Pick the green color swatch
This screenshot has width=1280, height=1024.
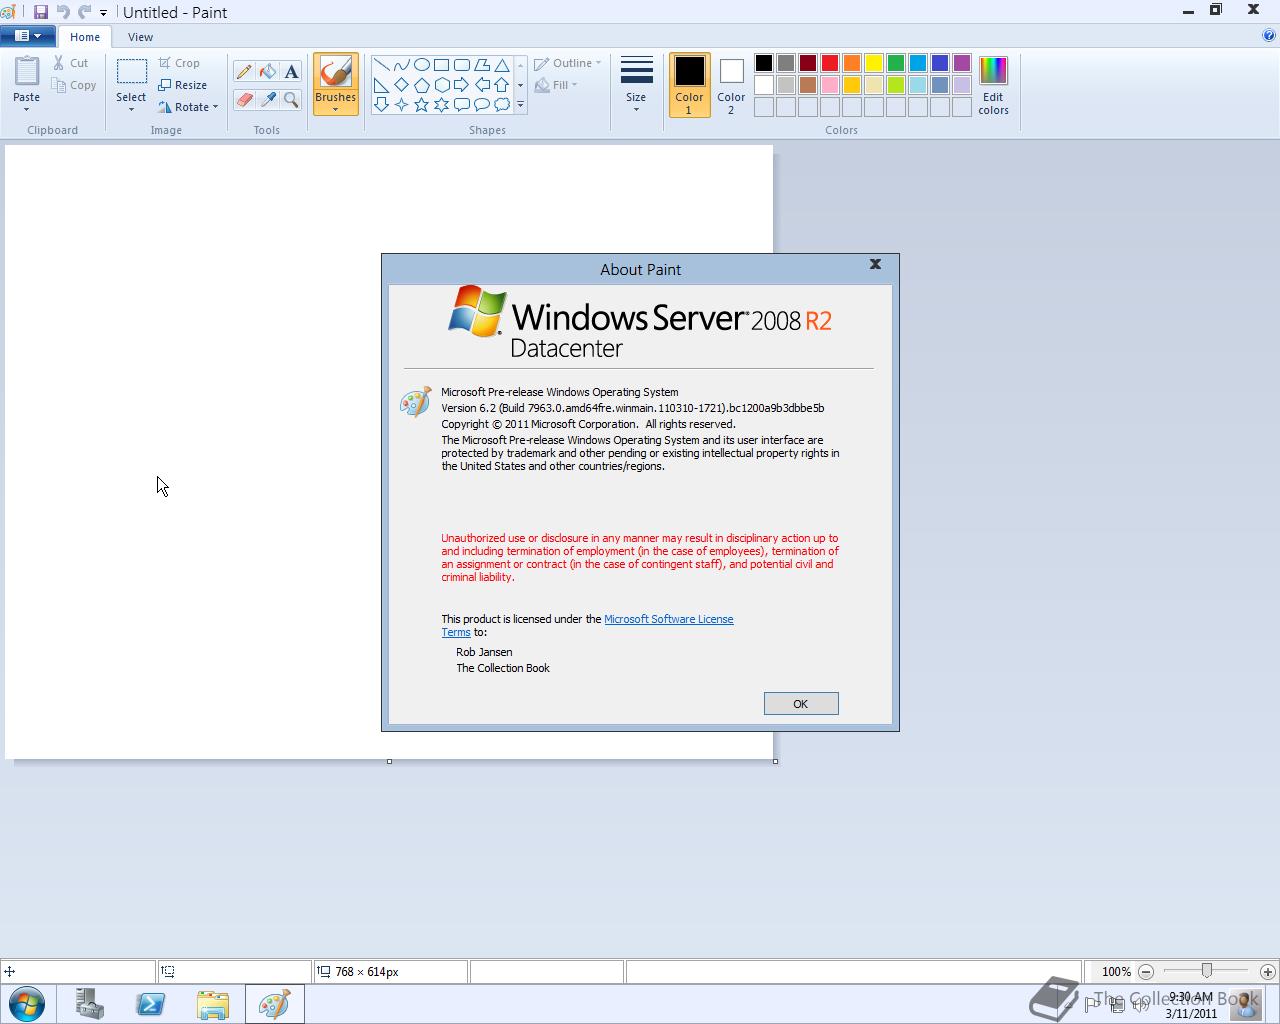tap(896, 63)
